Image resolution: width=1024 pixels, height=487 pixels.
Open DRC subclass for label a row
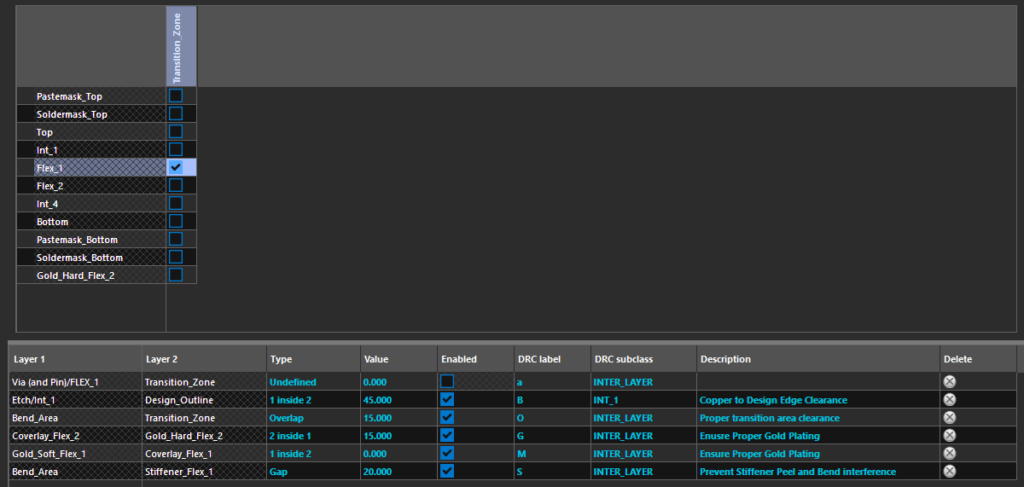(x=643, y=382)
